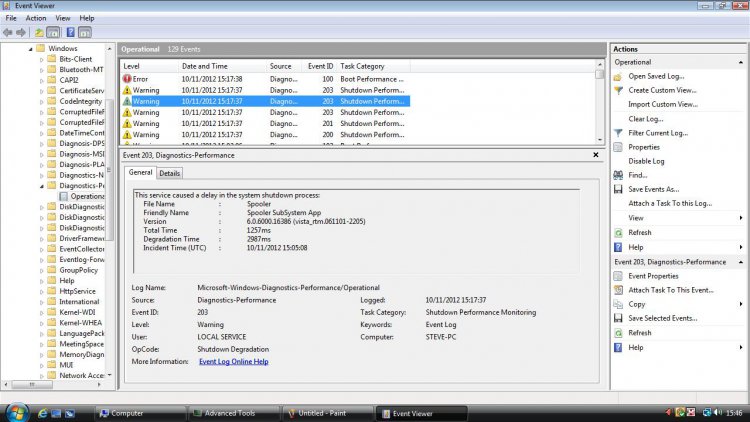The image size is (750, 422).
Task: Switch to the General tab
Action: click(140, 172)
